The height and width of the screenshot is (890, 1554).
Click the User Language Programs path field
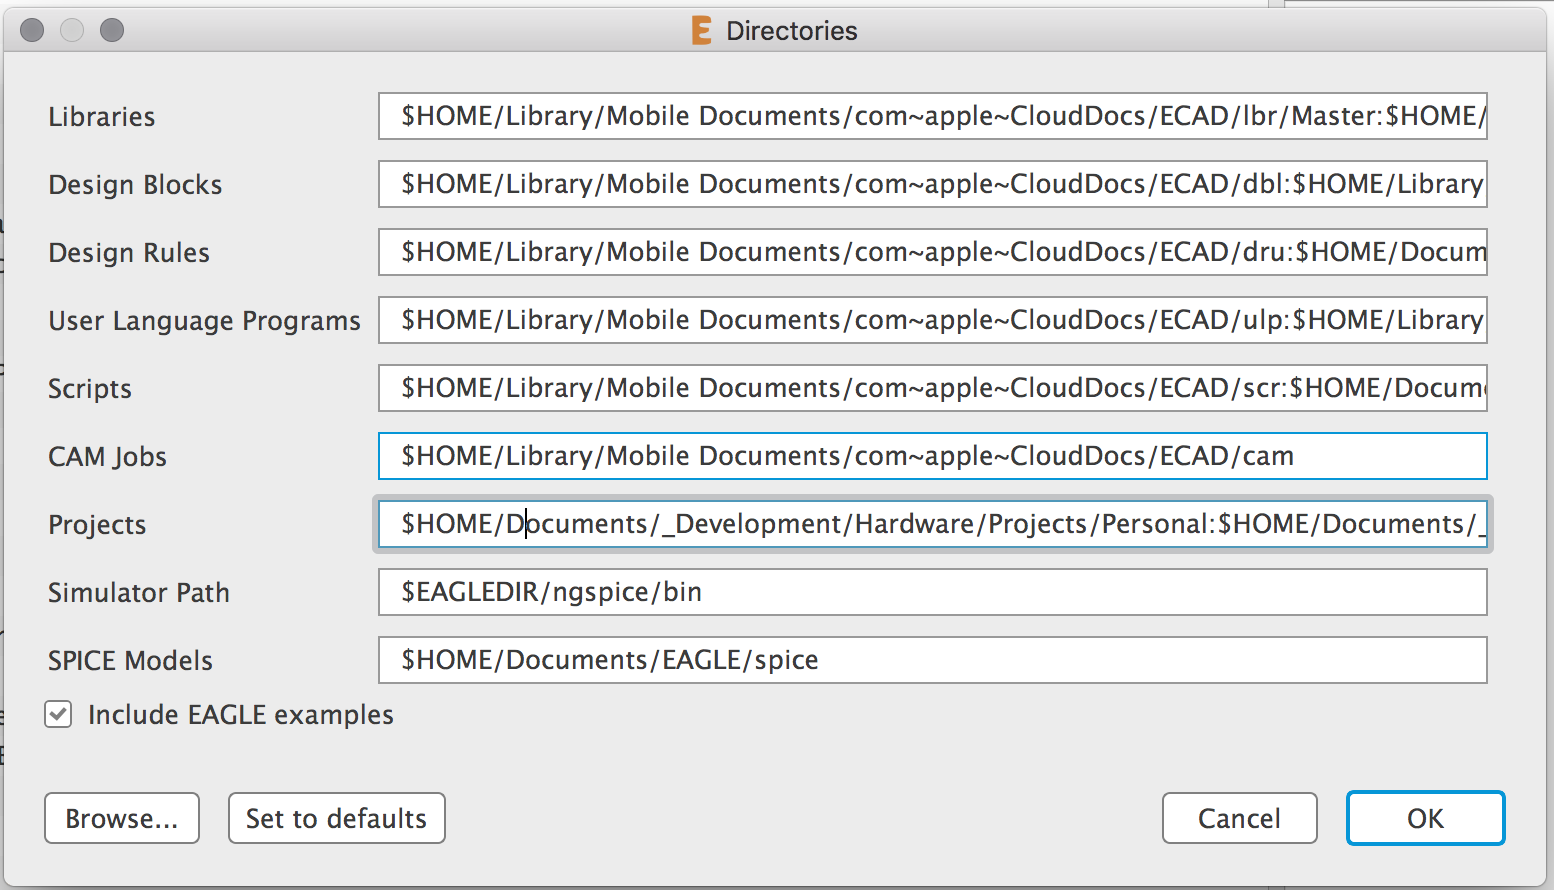click(x=930, y=320)
